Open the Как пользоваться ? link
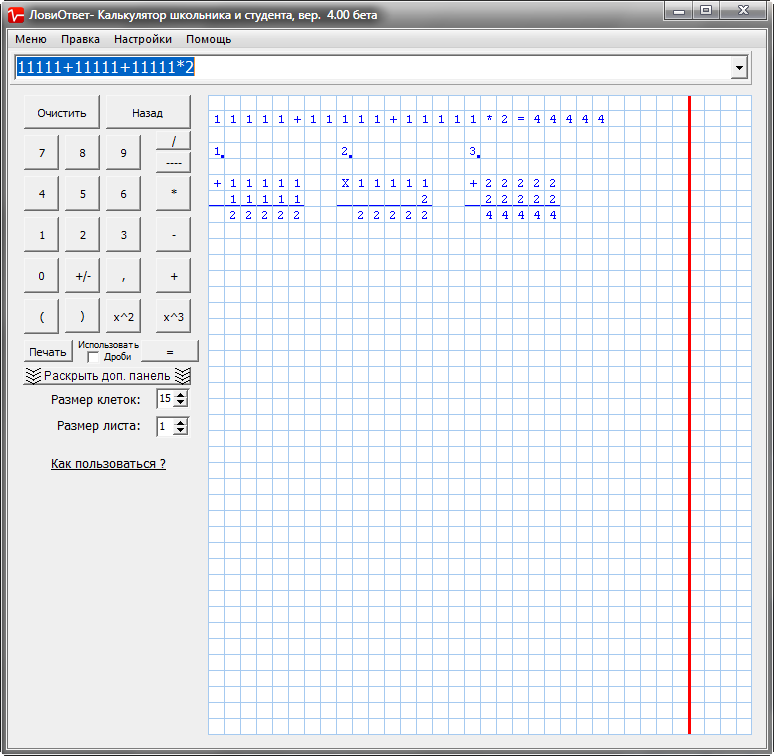The width and height of the screenshot is (774, 756). [108, 464]
